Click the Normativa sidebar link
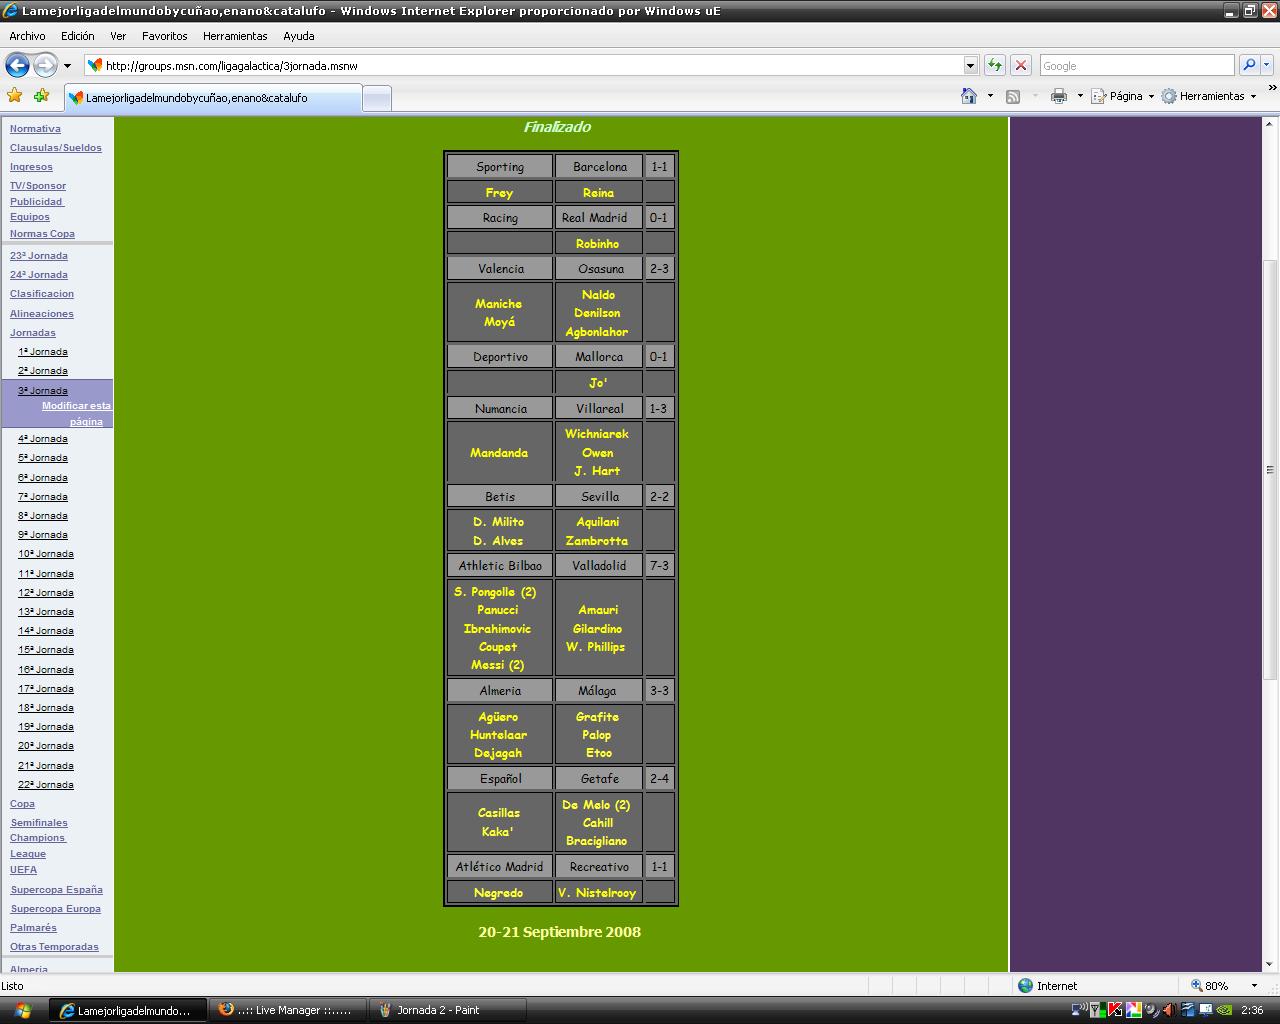1280x1024 pixels. click(x=35, y=129)
